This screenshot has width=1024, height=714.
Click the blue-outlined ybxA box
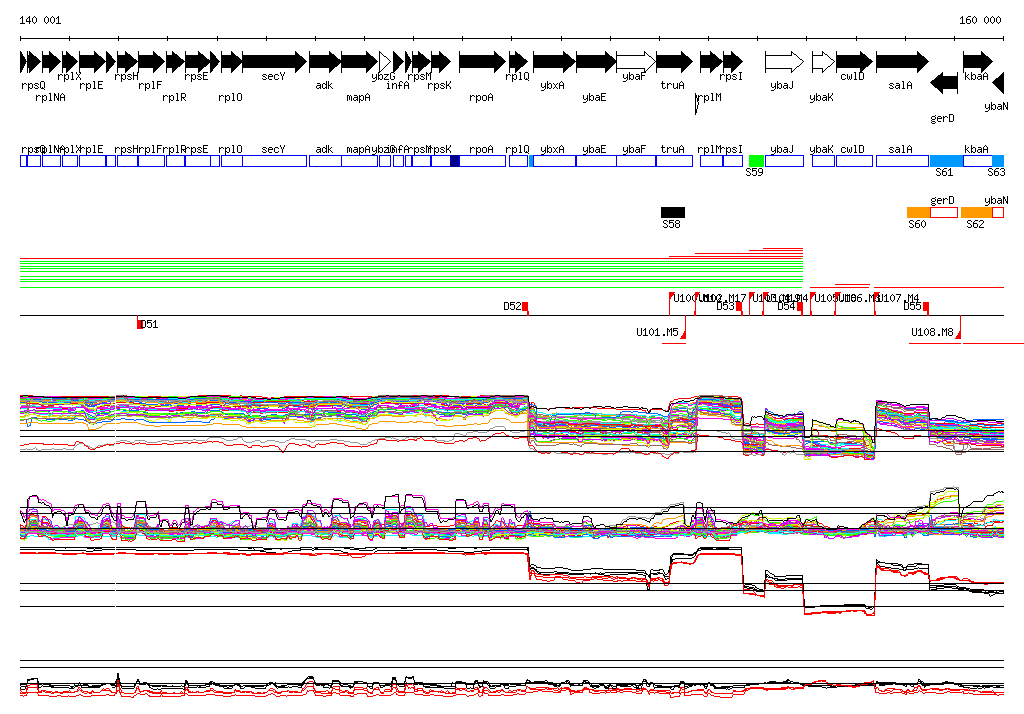pos(554,161)
